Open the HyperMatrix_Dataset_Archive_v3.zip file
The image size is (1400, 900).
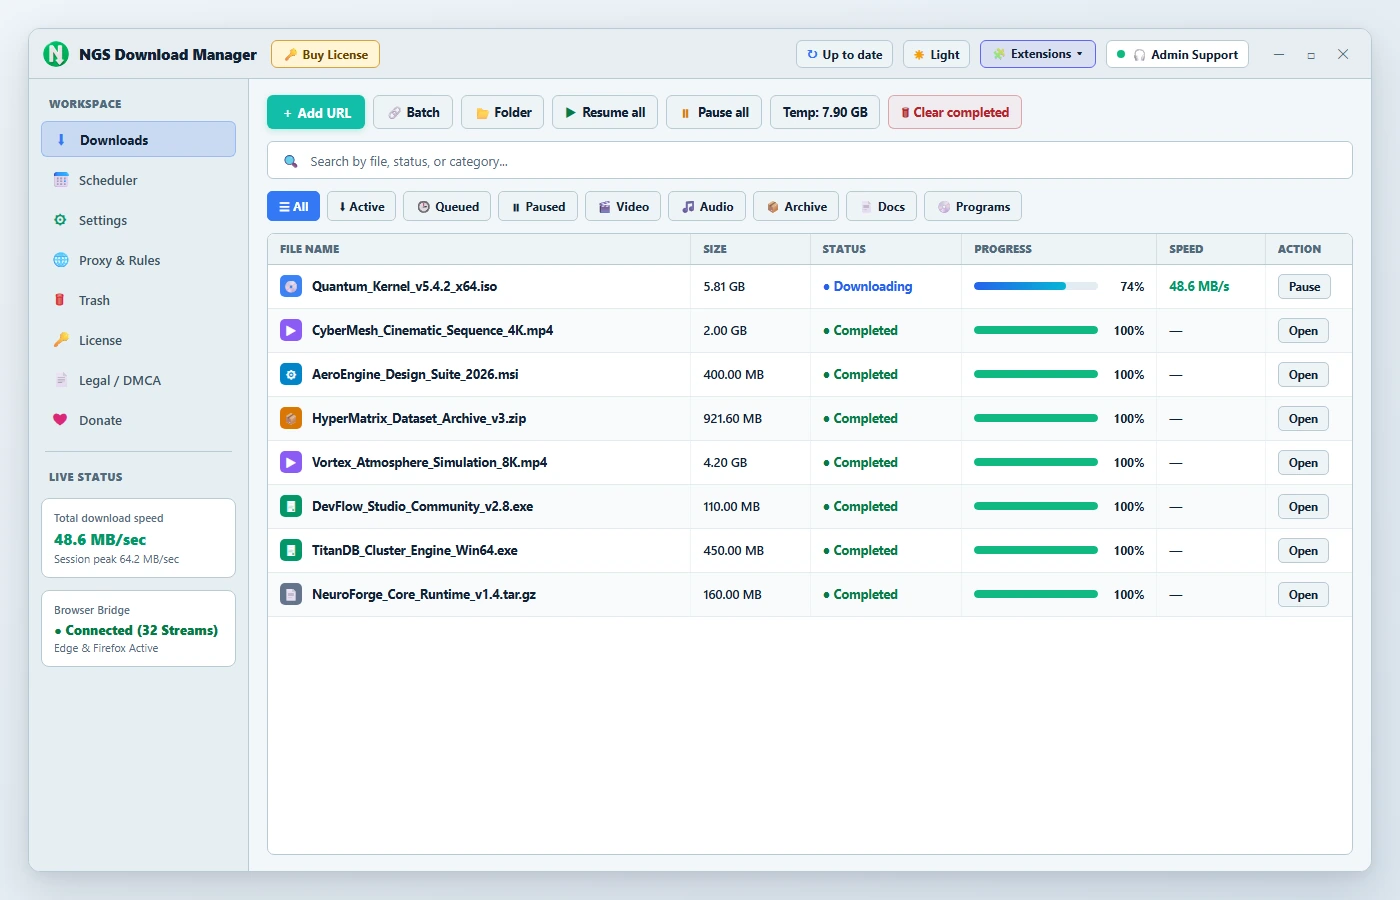click(1303, 419)
